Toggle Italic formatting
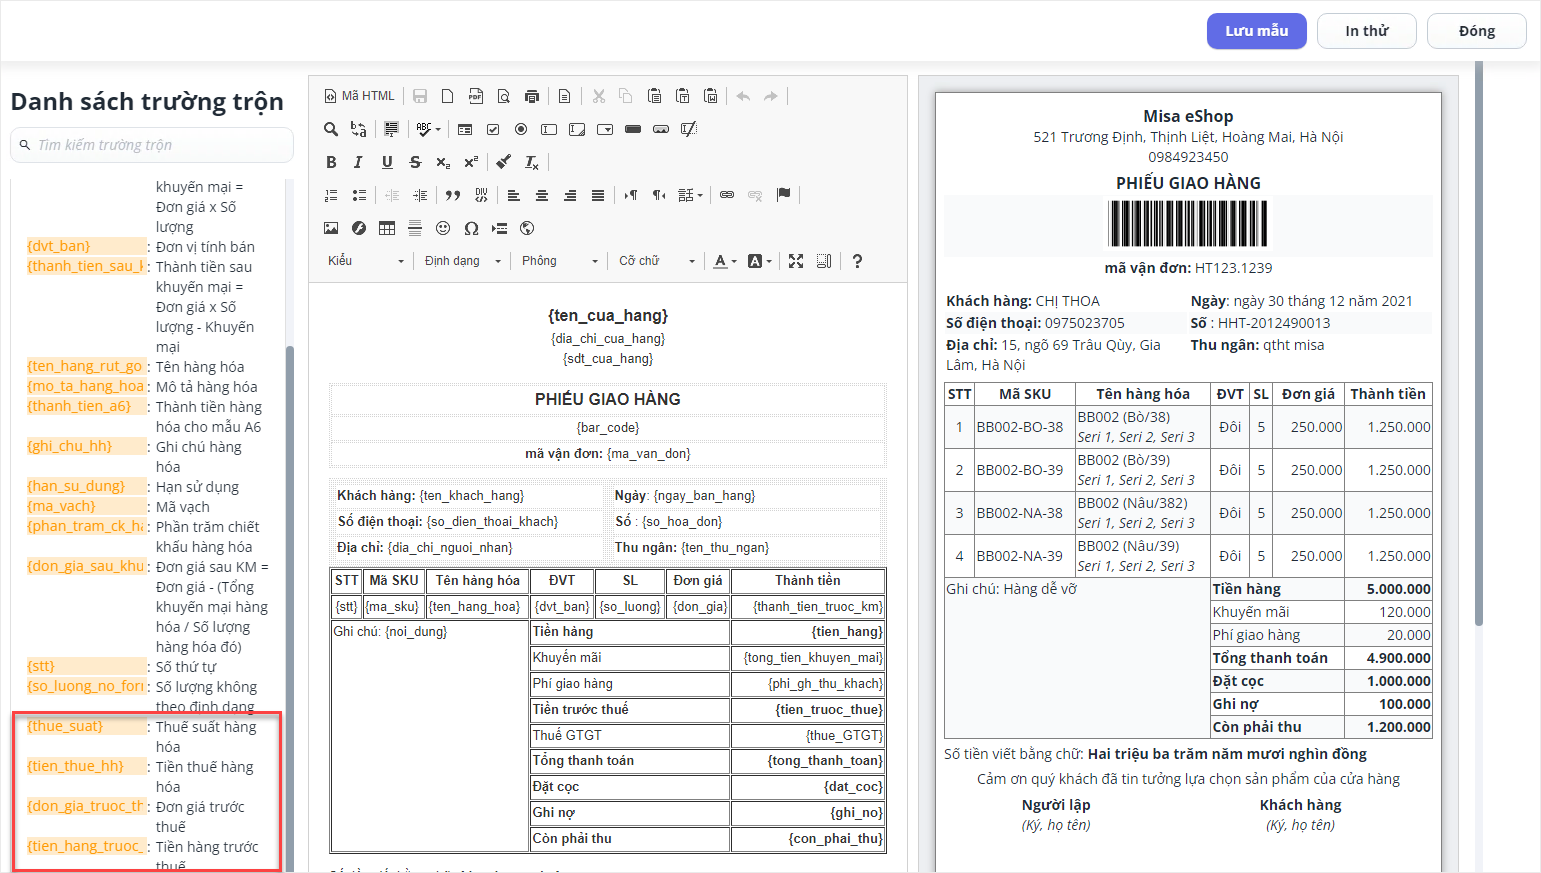Viewport: 1541px width, 873px height. tap(359, 162)
